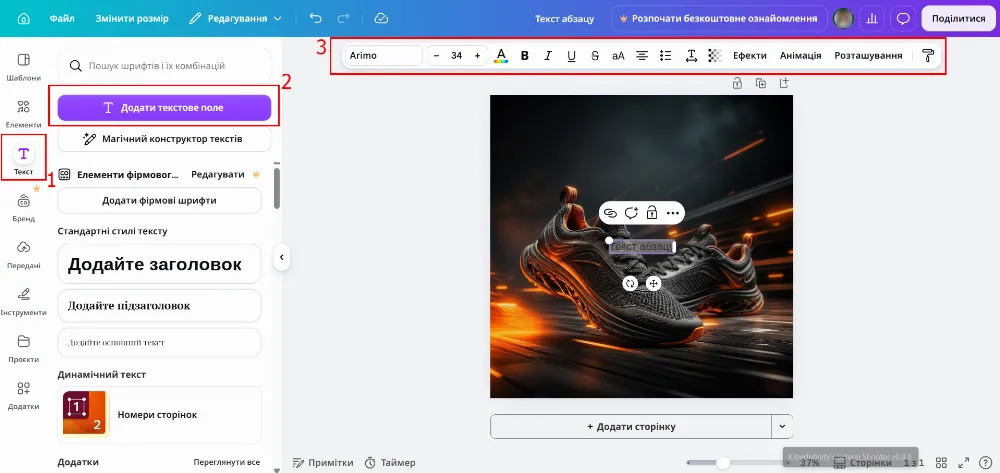Click the Поділитися button
The image size is (1000, 473).
[x=958, y=18]
